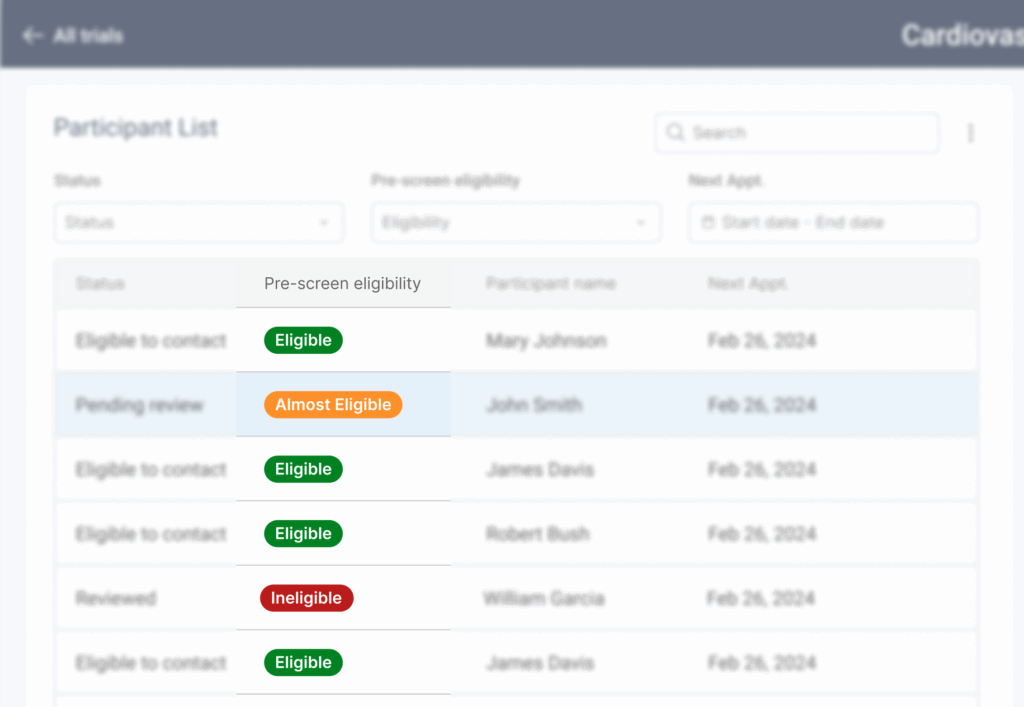The image size is (1024, 707).
Task: Click the calendar icon in the date range field
Action: [x=708, y=223]
